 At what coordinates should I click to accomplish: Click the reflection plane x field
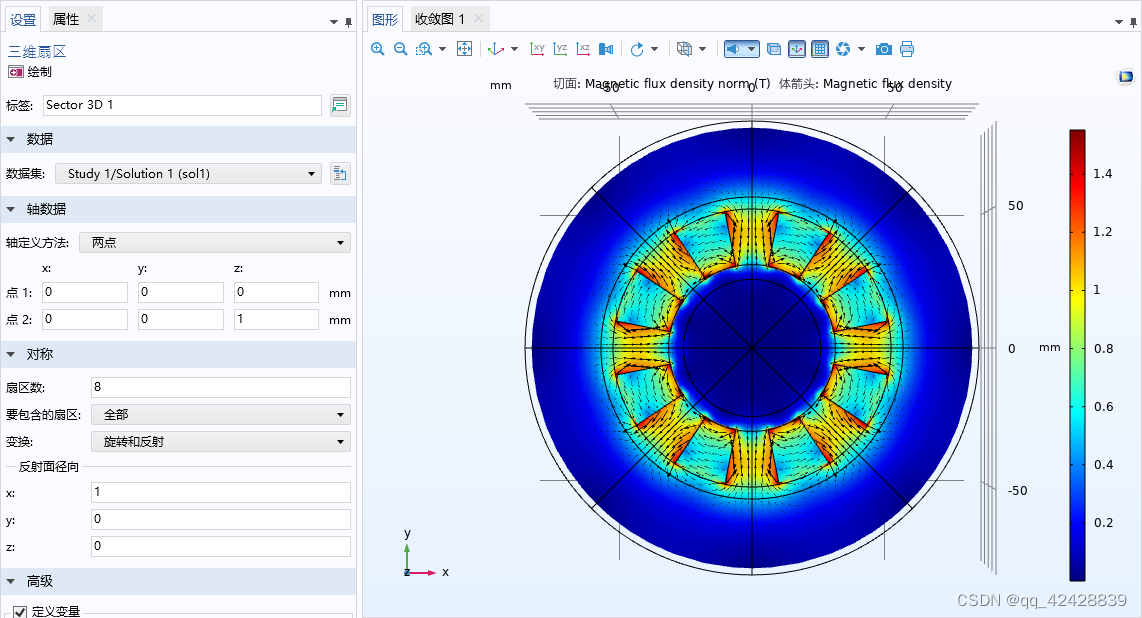pos(221,492)
